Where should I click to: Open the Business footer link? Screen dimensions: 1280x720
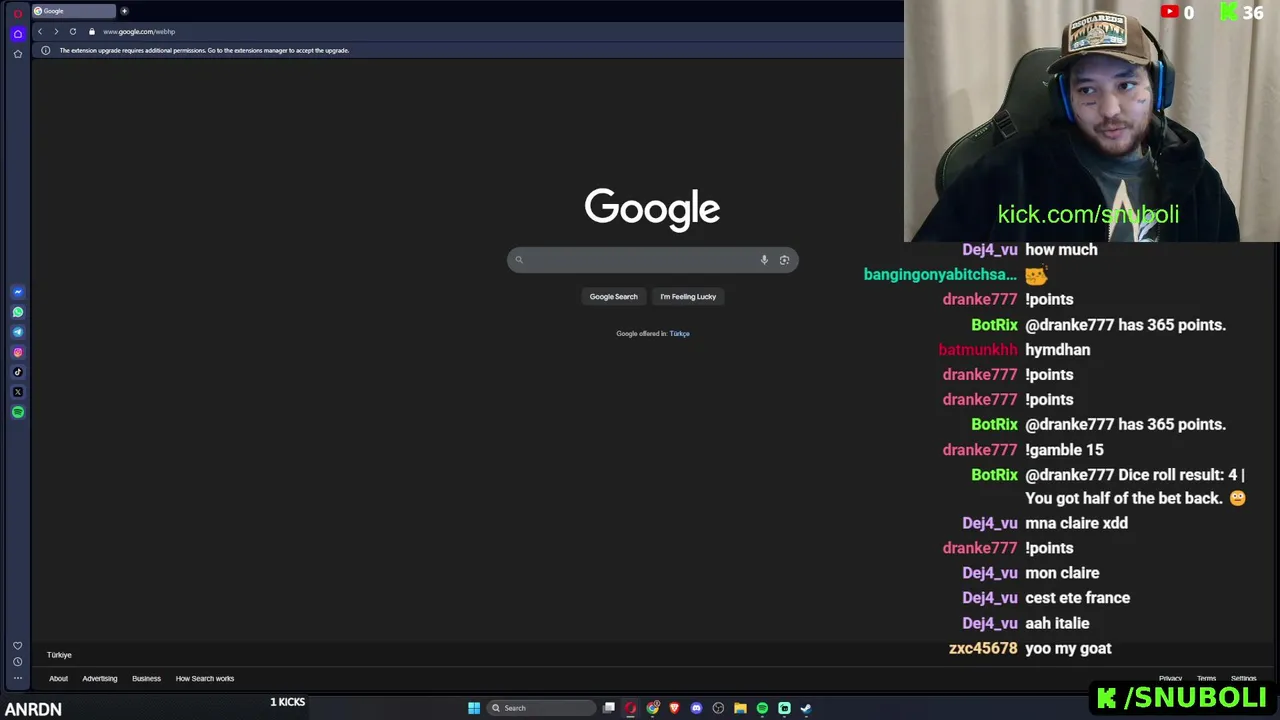(x=146, y=678)
